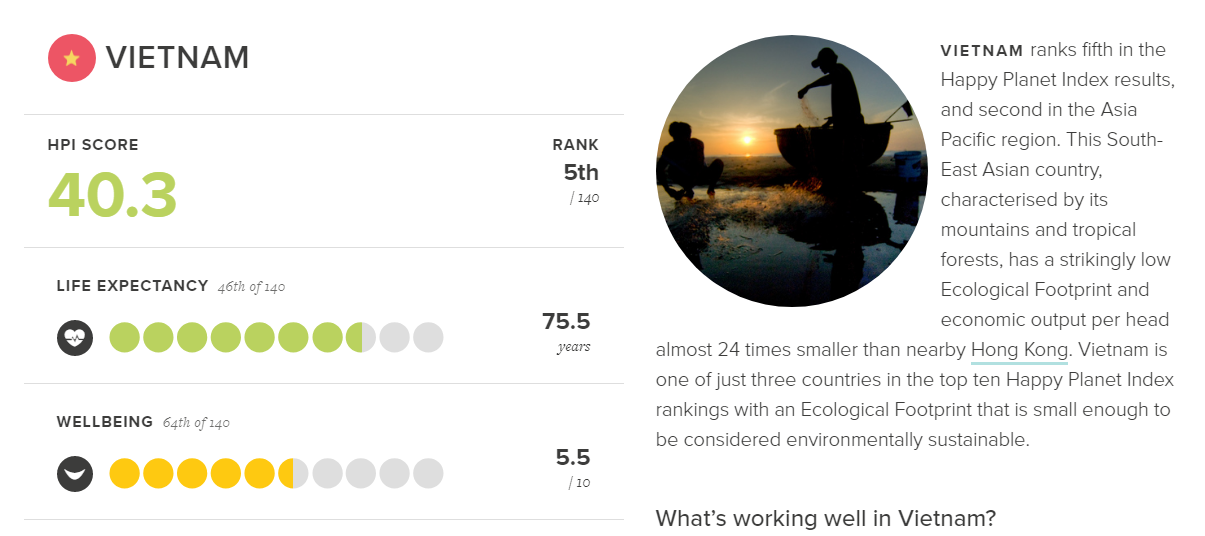Click the wellbeing smiley face icon

coord(75,473)
